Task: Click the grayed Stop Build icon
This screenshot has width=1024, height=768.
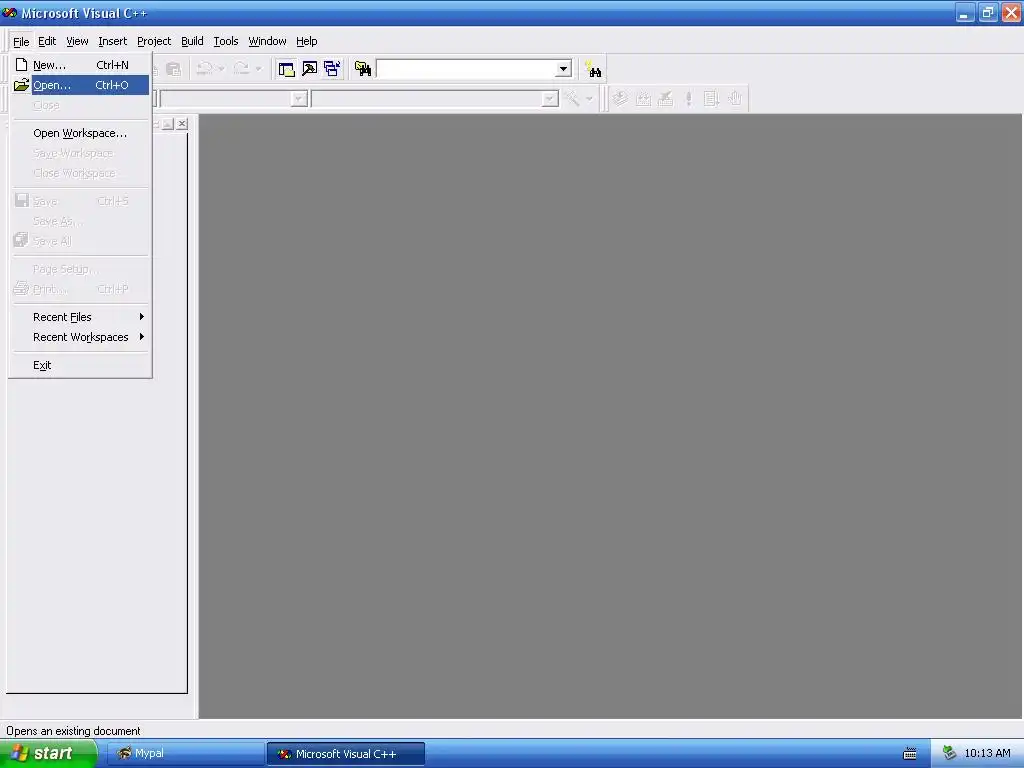Action: [x=665, y=99]
